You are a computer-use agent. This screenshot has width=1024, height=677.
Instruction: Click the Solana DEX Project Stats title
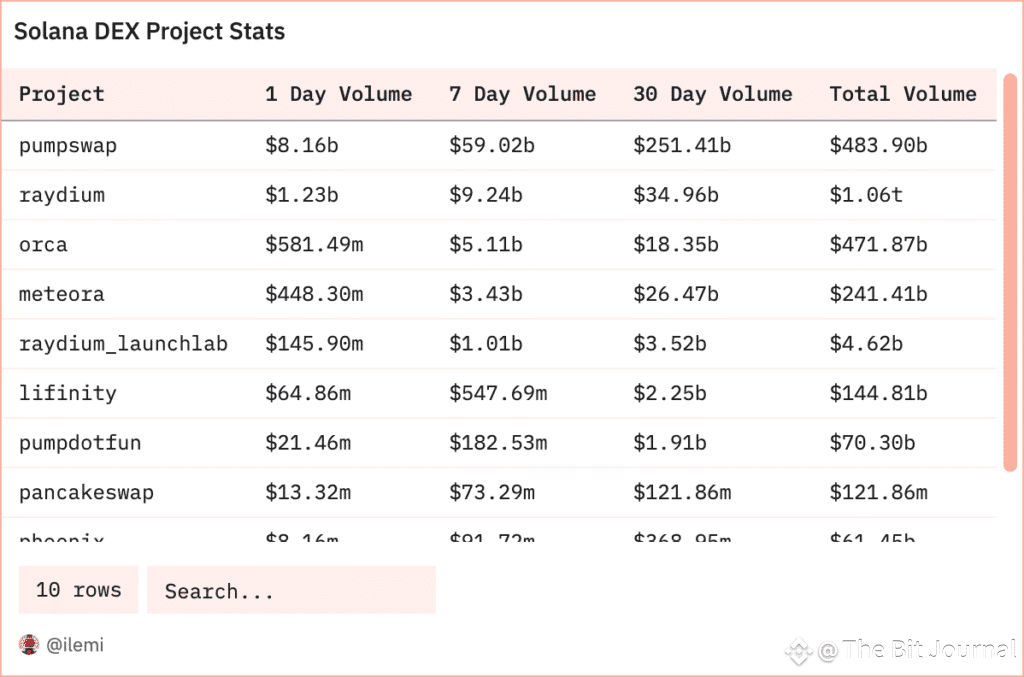pos(150,31)
